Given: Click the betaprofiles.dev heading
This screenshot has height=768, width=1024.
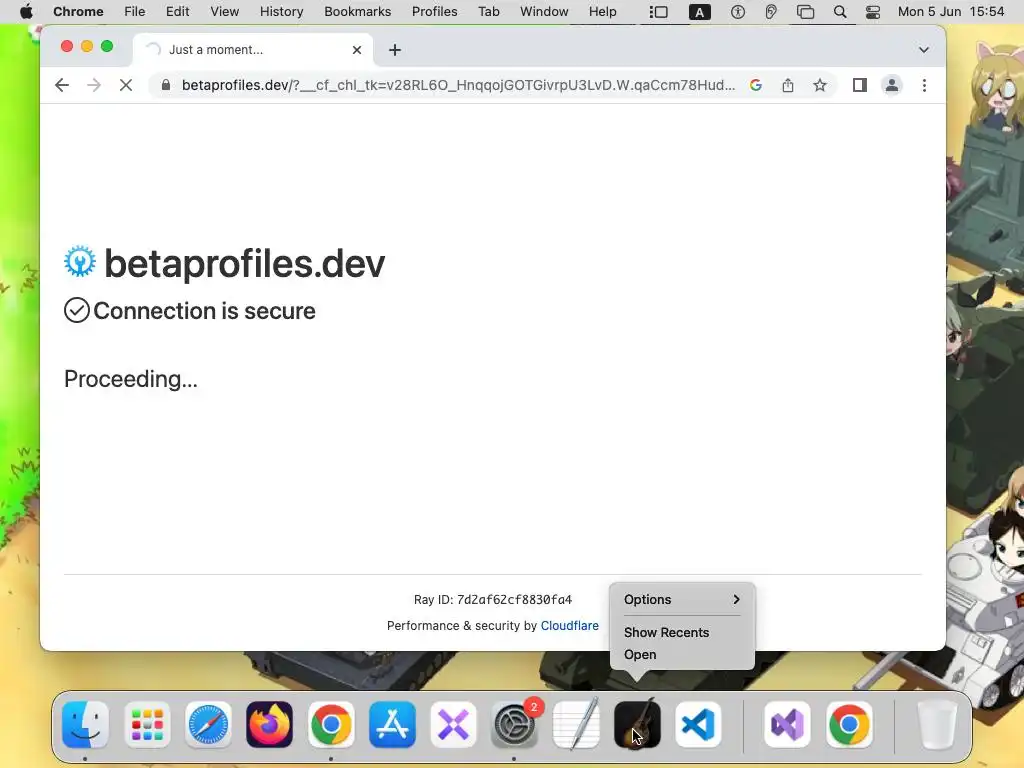Looking at the screenshot, I should pos(245,263).
